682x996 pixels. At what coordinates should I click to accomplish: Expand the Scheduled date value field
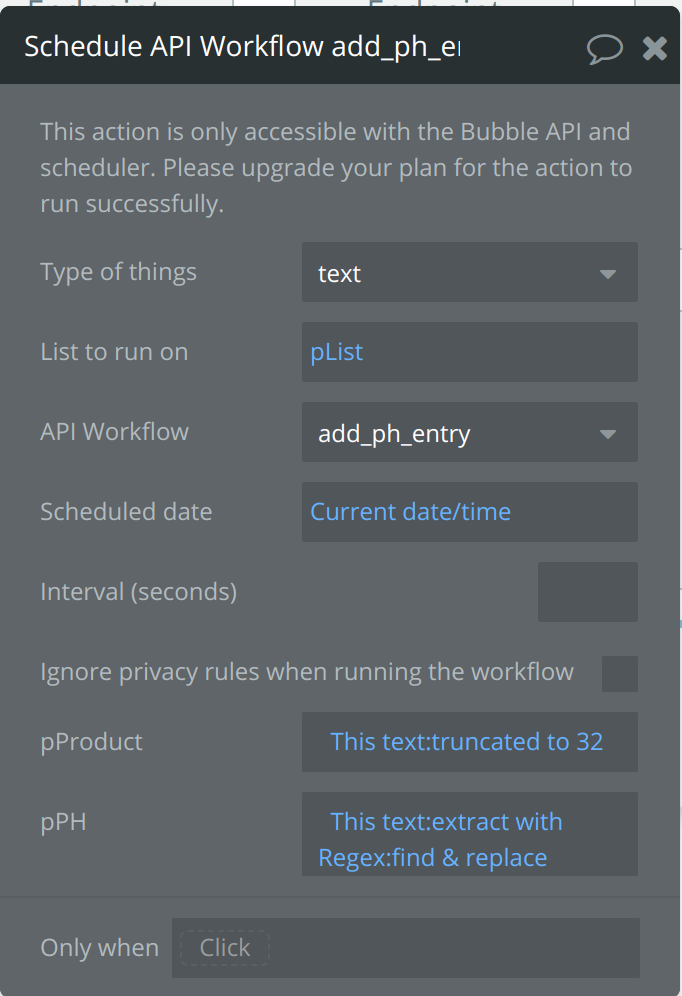pos(470,511)
